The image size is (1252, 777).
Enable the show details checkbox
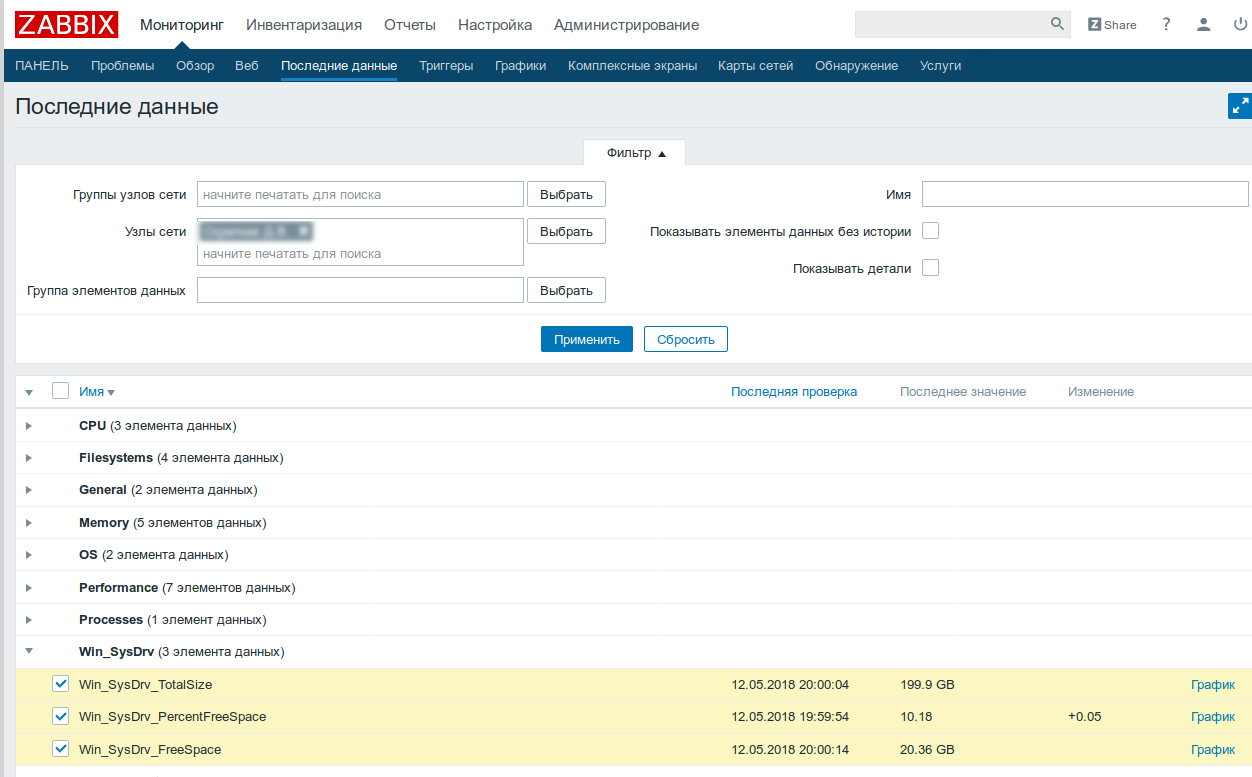(930, 268)
